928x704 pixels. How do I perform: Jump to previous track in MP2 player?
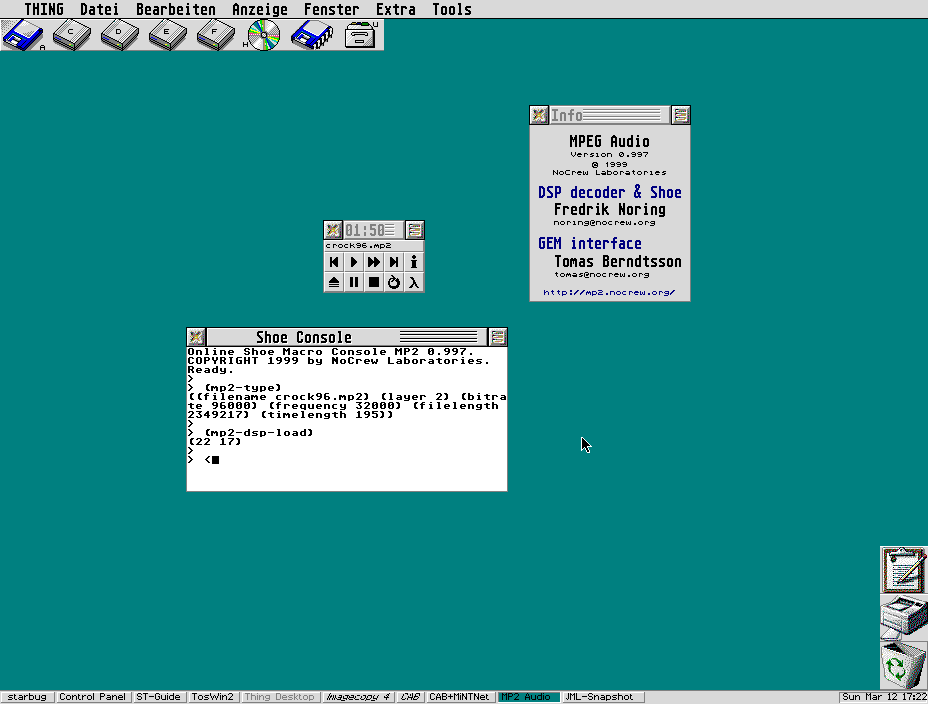[334, 262]
